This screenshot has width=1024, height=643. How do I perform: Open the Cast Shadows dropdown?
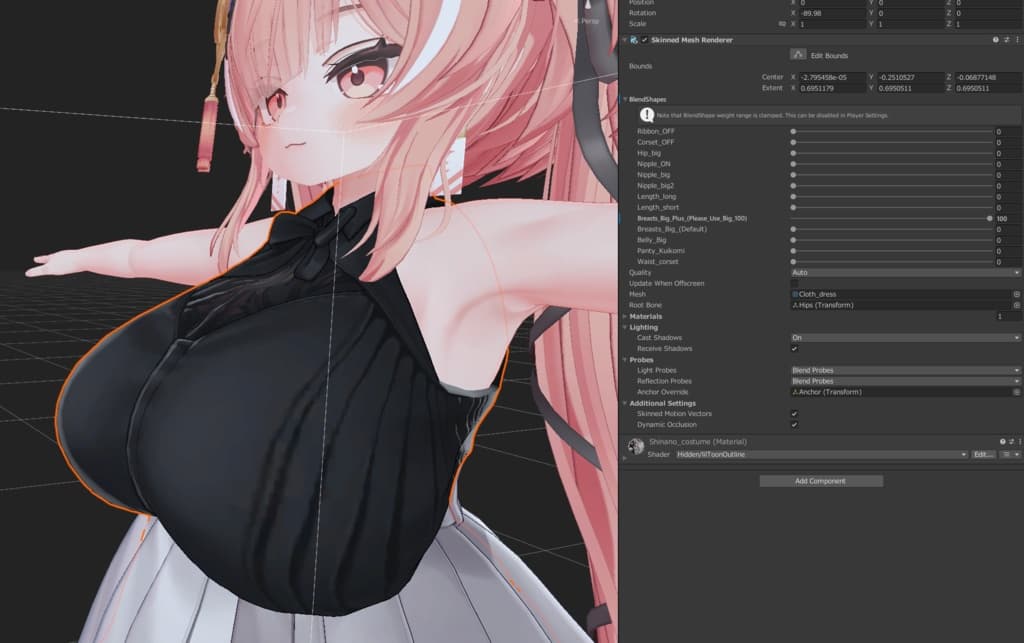click(905, 337)
